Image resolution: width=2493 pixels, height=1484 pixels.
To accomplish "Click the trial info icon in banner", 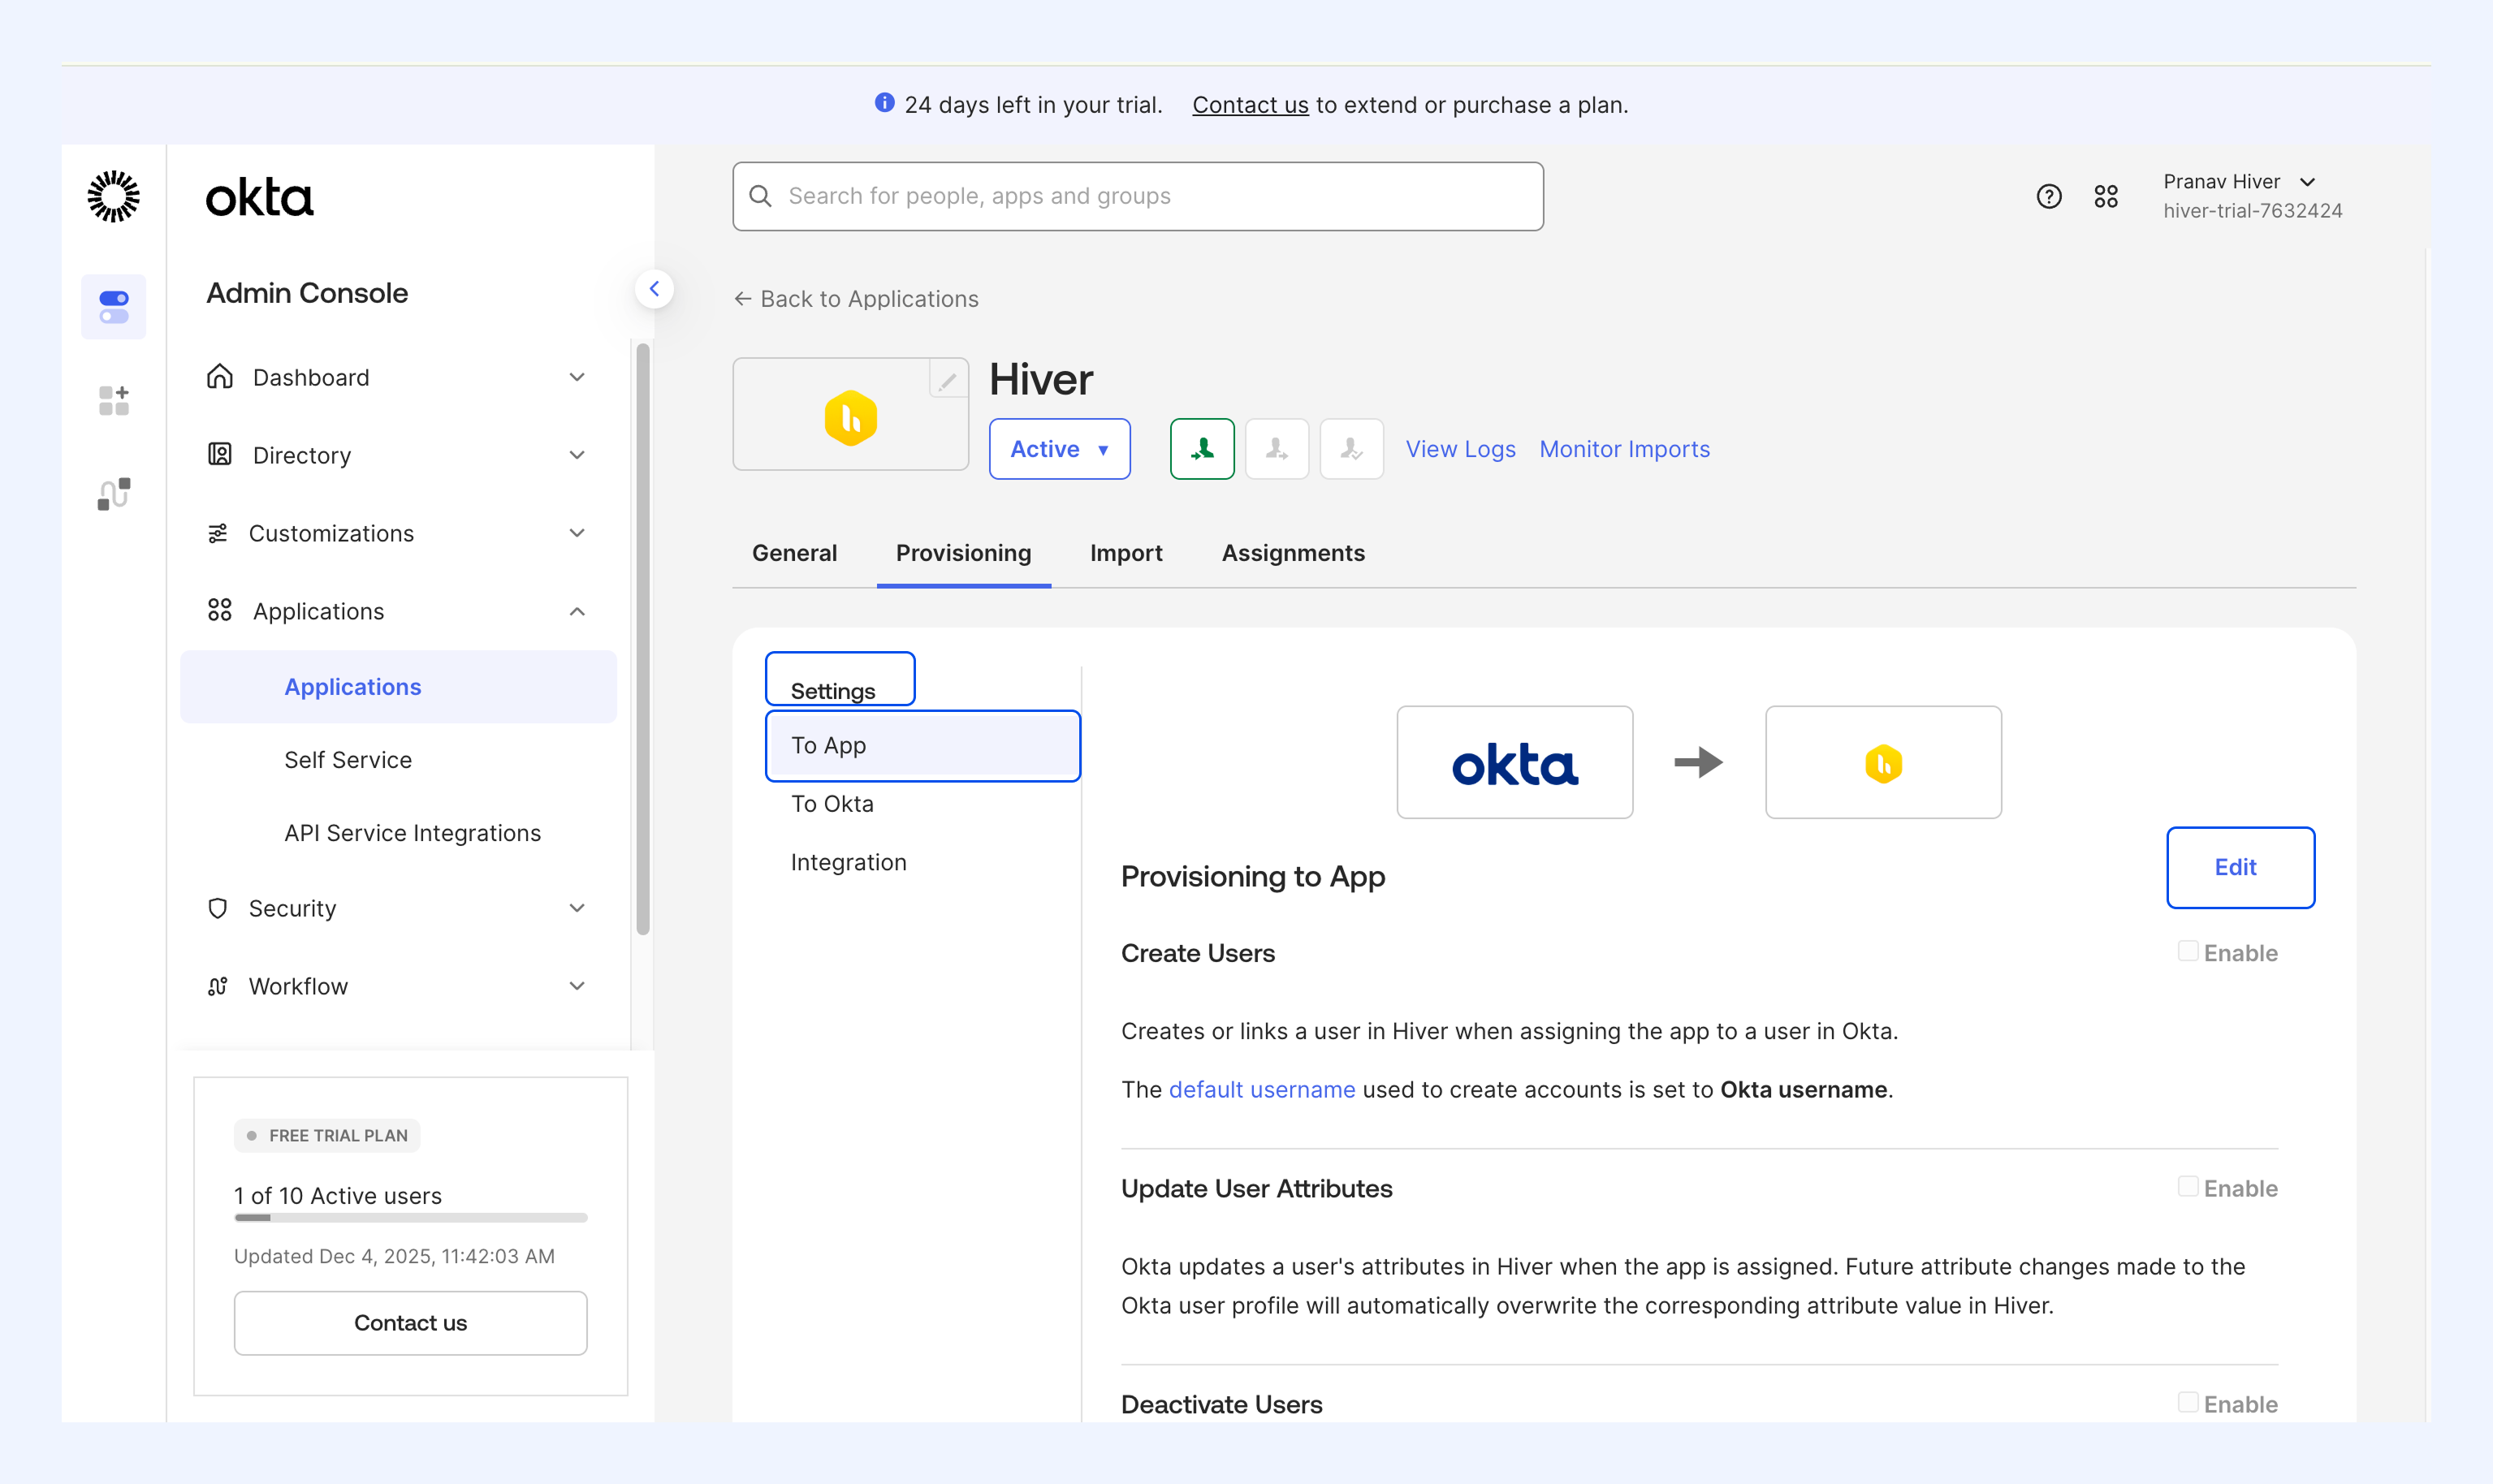I will [884, 103].
